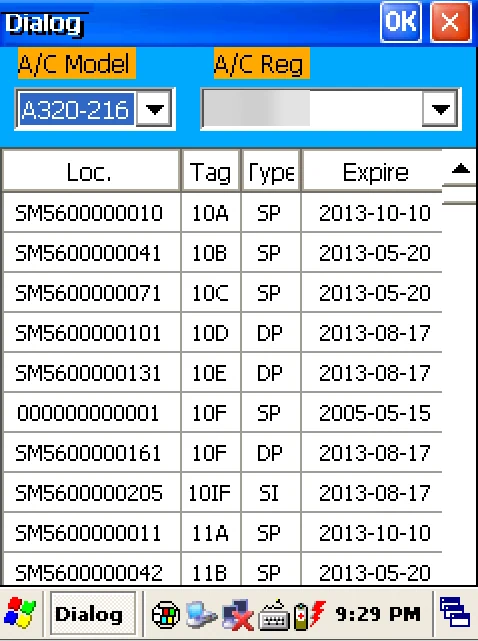Image resolution: width=478 pixels, height=641 pixels.
Task: Click the colorful globe tray icon
Action: 166,614
